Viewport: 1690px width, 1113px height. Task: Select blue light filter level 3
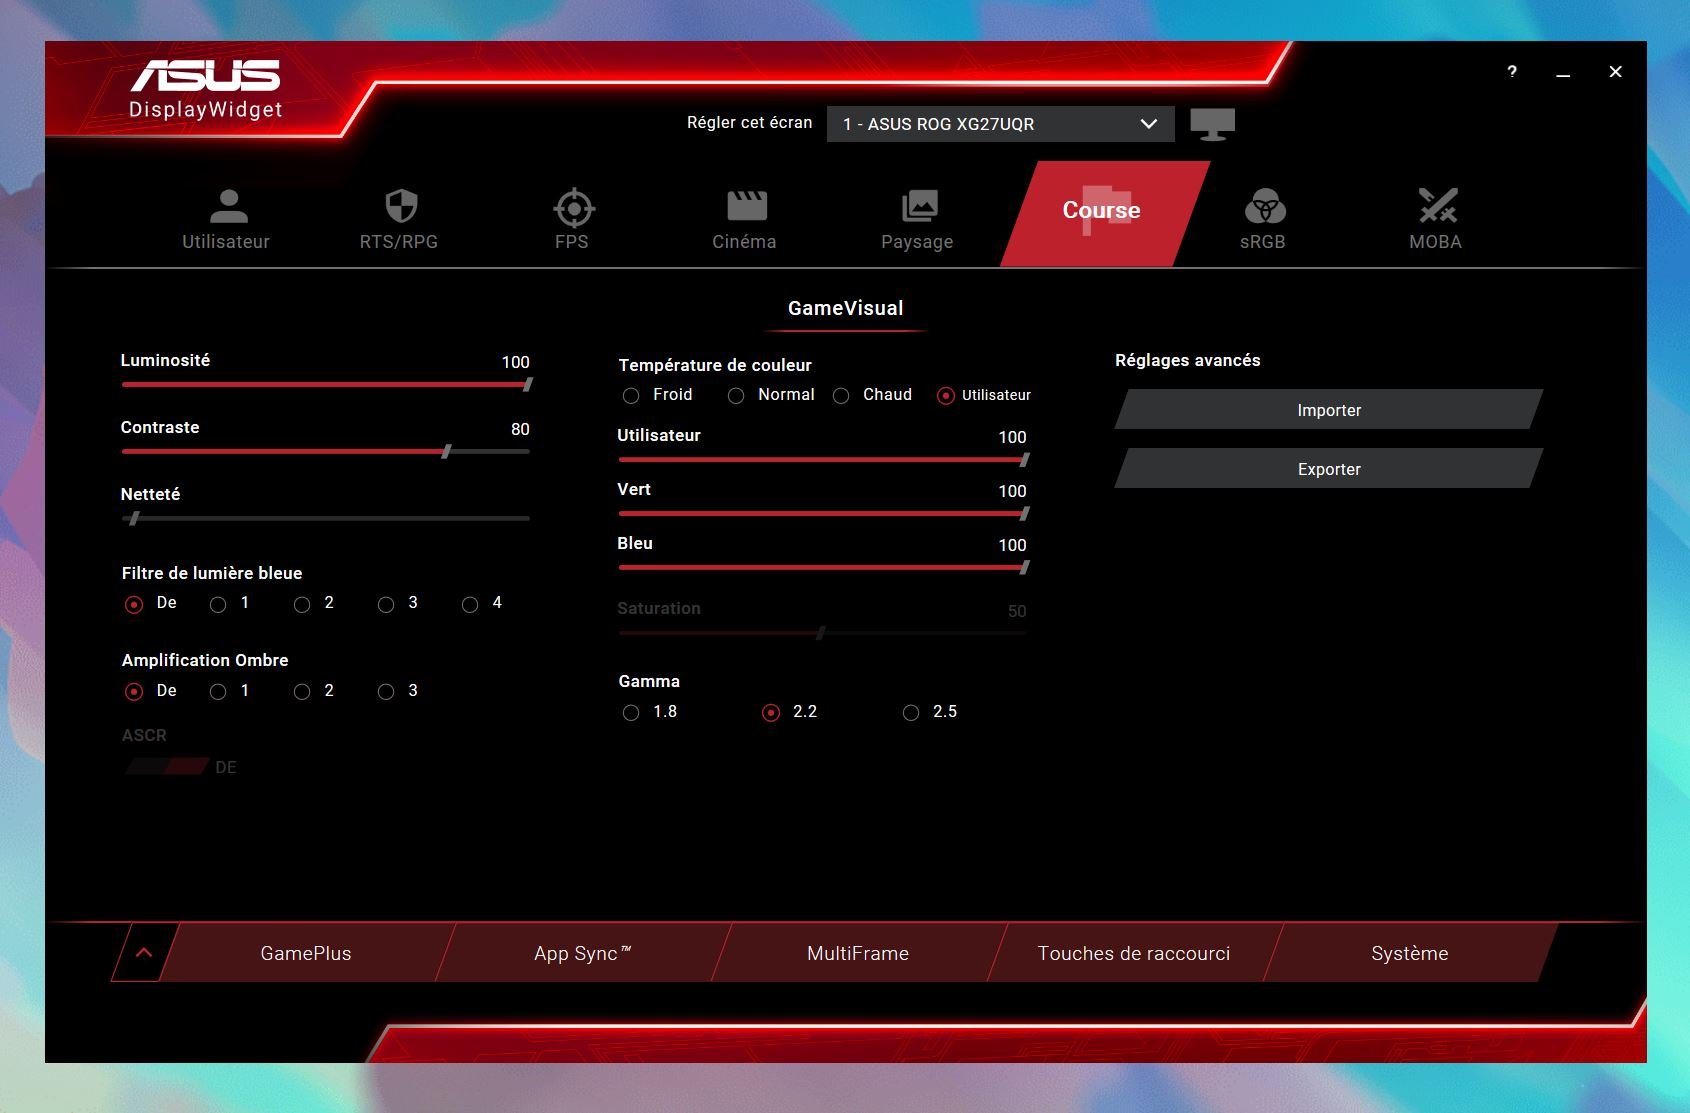coord(386,604)
